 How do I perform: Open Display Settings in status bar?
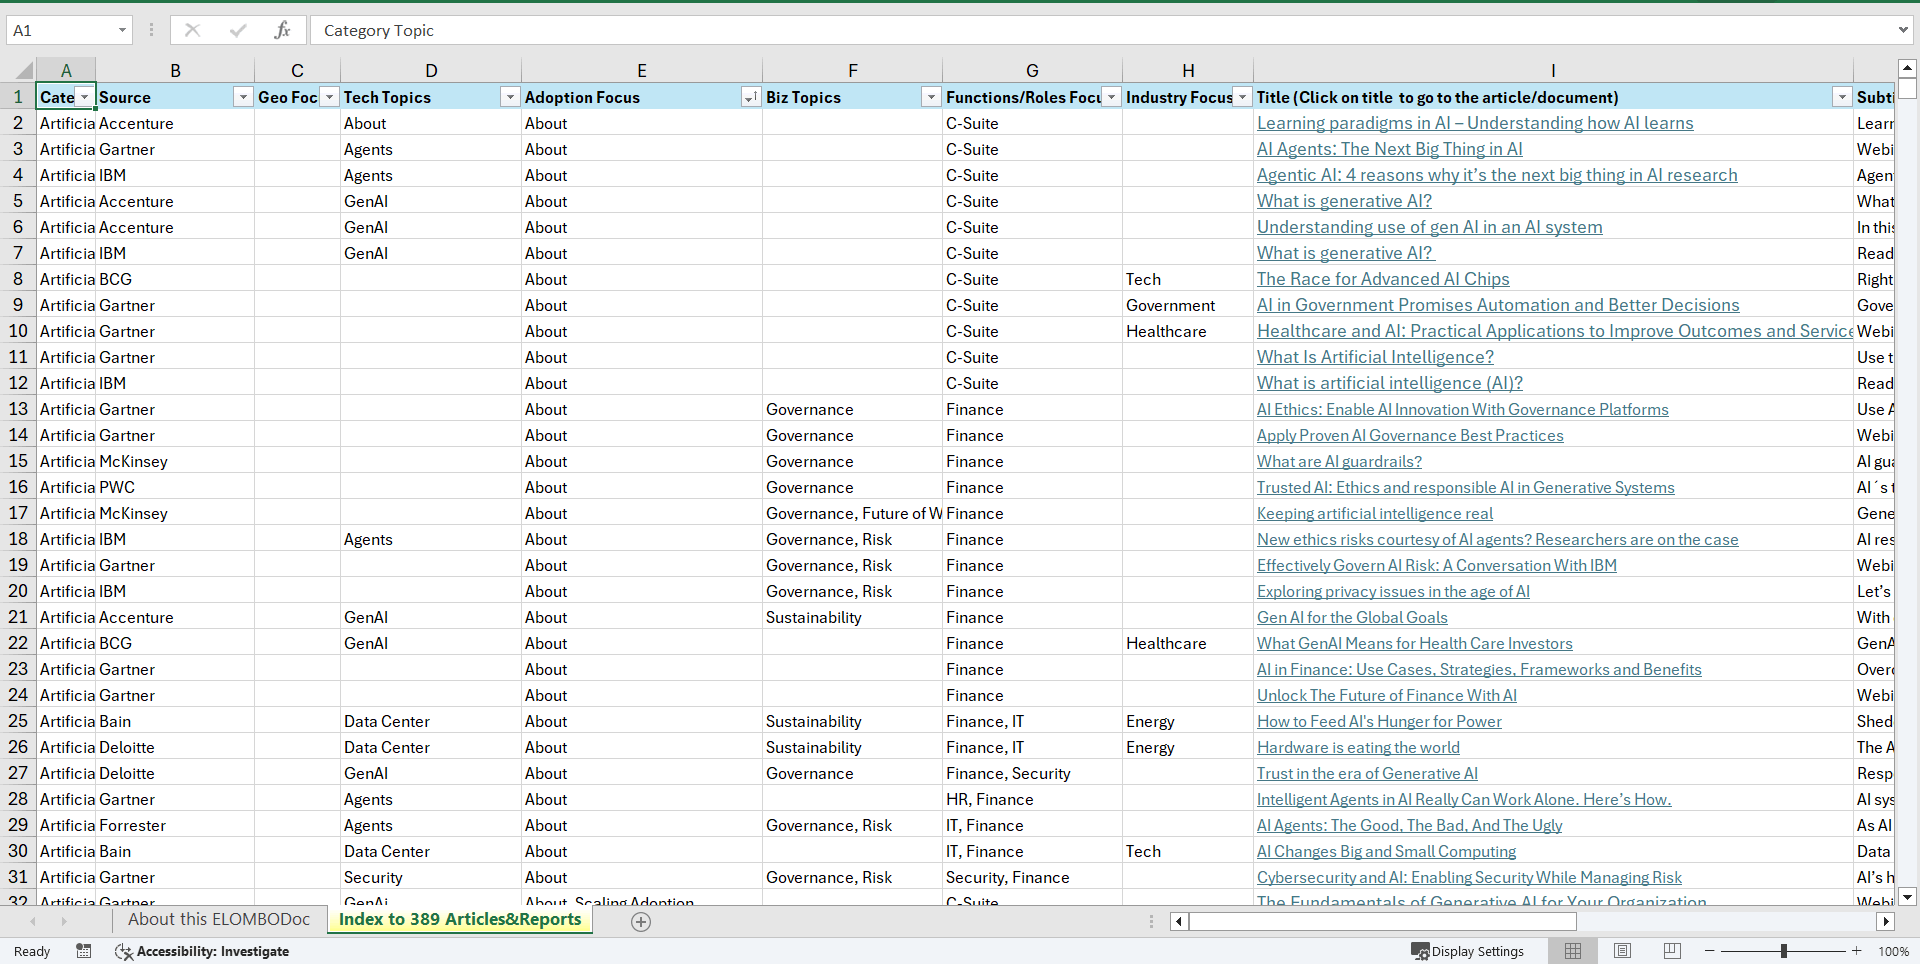click(1467, 951)
